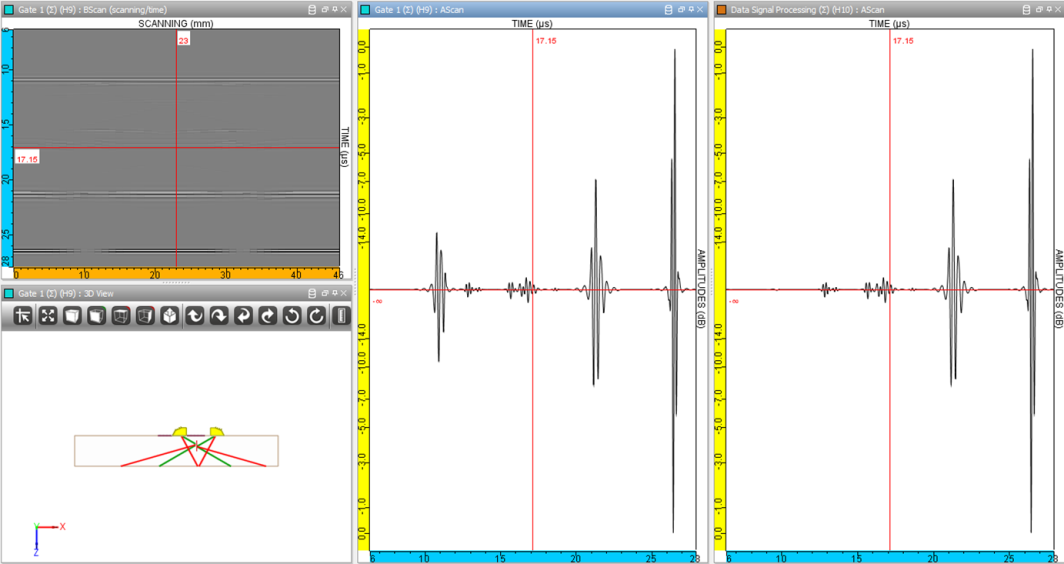This screenshot has height=564, width=1064.
Task: Toggle pin on Gate 1 AScan panel
Action: [x=692, y=9]
